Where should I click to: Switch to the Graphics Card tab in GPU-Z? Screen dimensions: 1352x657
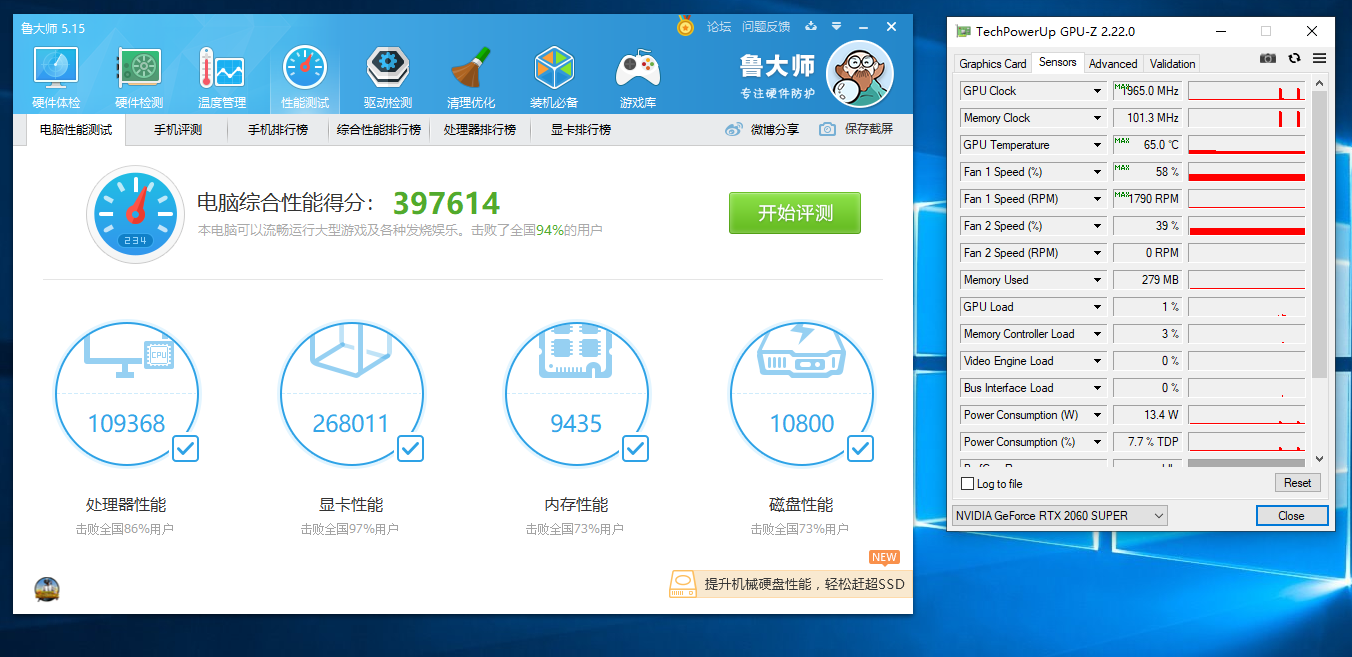(993, 63)
